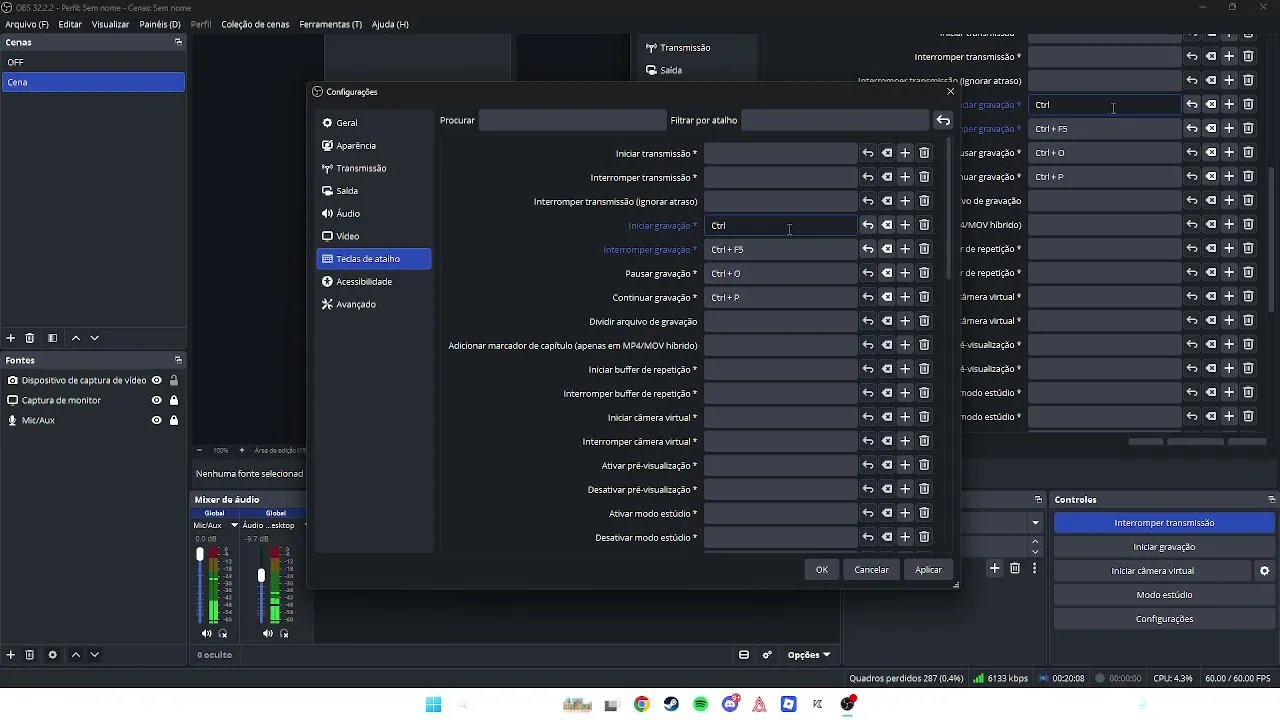The image size is (1280, 720).
Task: Open Discord from the taskbar
Action: click(x=731, y=704)
